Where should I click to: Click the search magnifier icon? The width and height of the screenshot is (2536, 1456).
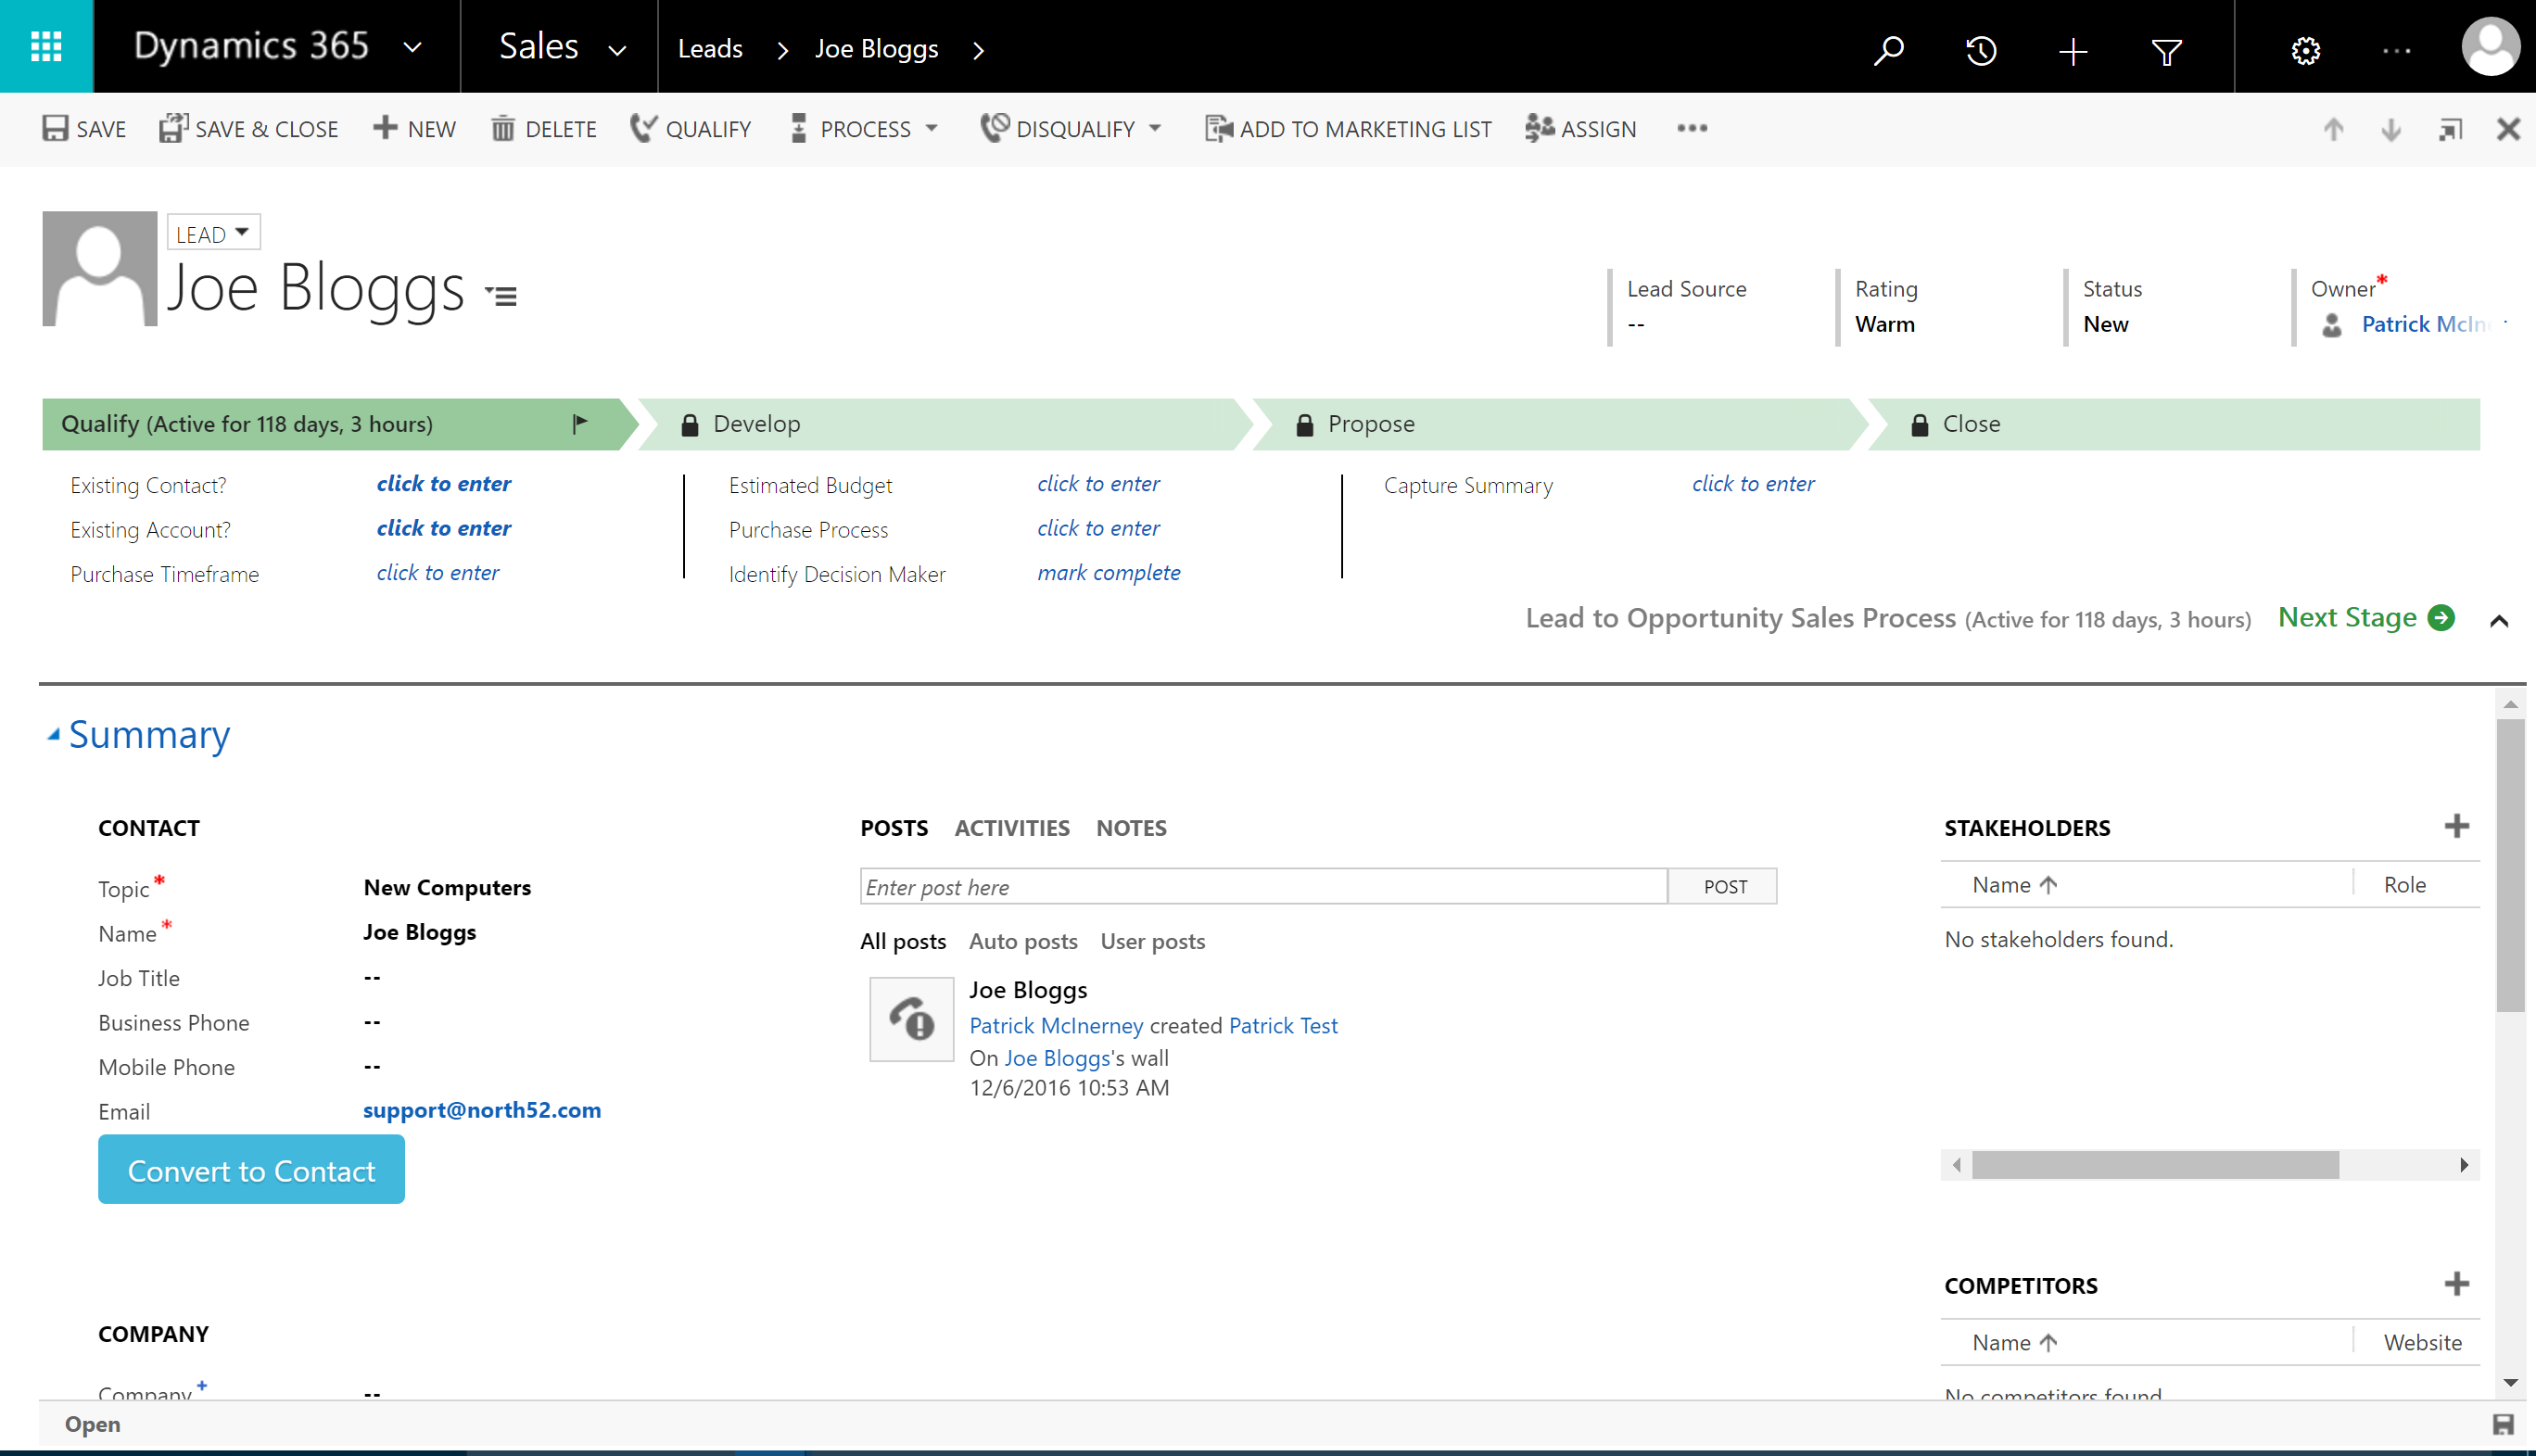pyautogui.click(x=1888, y=49)
